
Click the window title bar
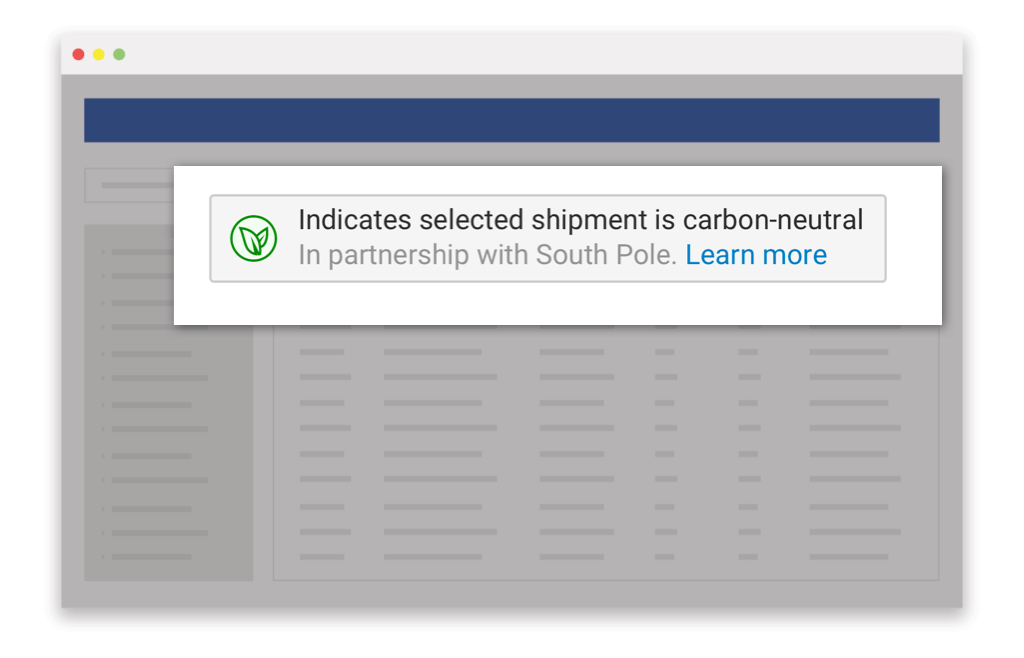(x=511, y=54)
